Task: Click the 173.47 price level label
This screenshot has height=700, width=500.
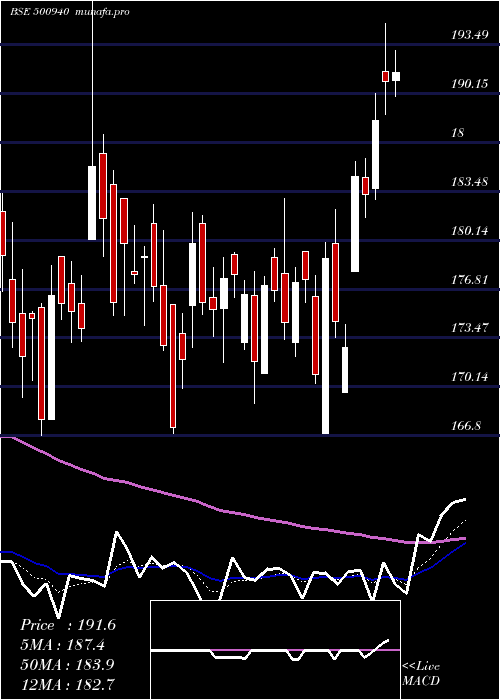Action: (469, 328)
